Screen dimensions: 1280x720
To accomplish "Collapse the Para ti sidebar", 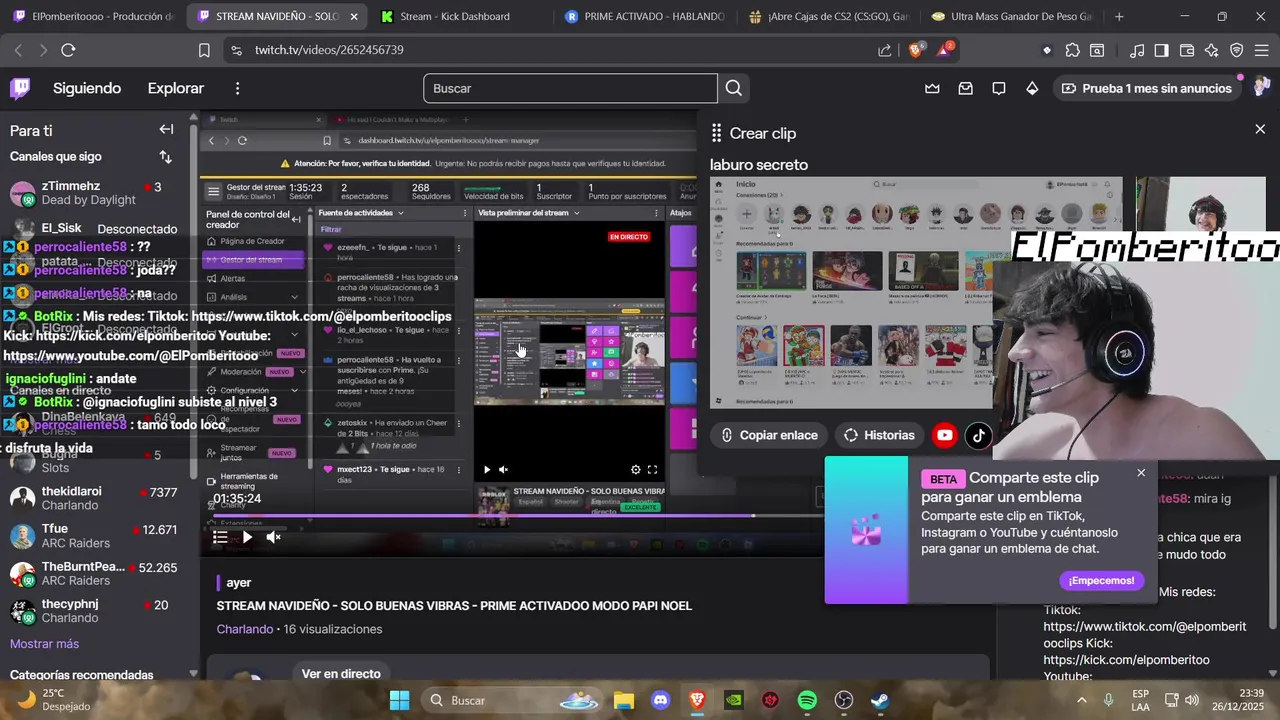I will [x=166, y=129].
